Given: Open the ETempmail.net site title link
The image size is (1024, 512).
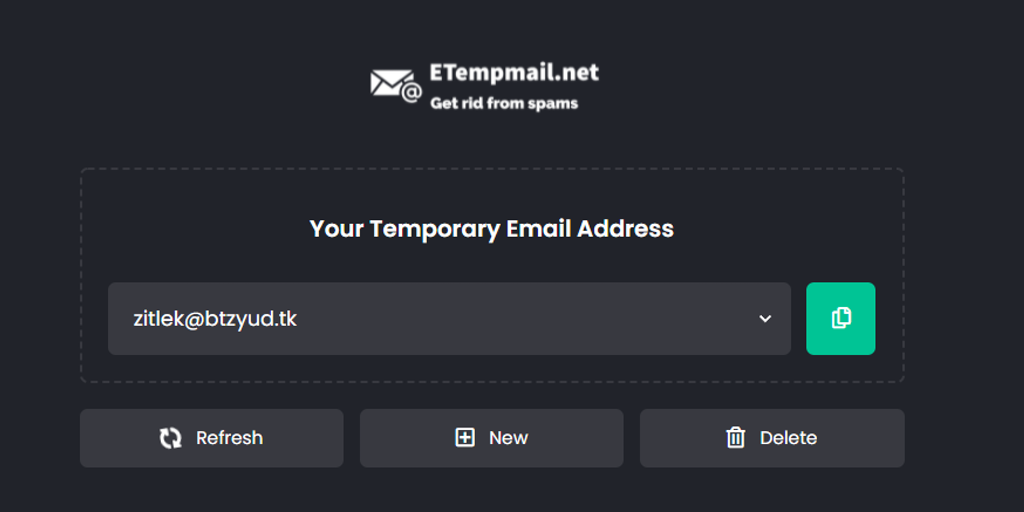Looking at the screenshot, I should pyautogui.click(x=514, y=72).
